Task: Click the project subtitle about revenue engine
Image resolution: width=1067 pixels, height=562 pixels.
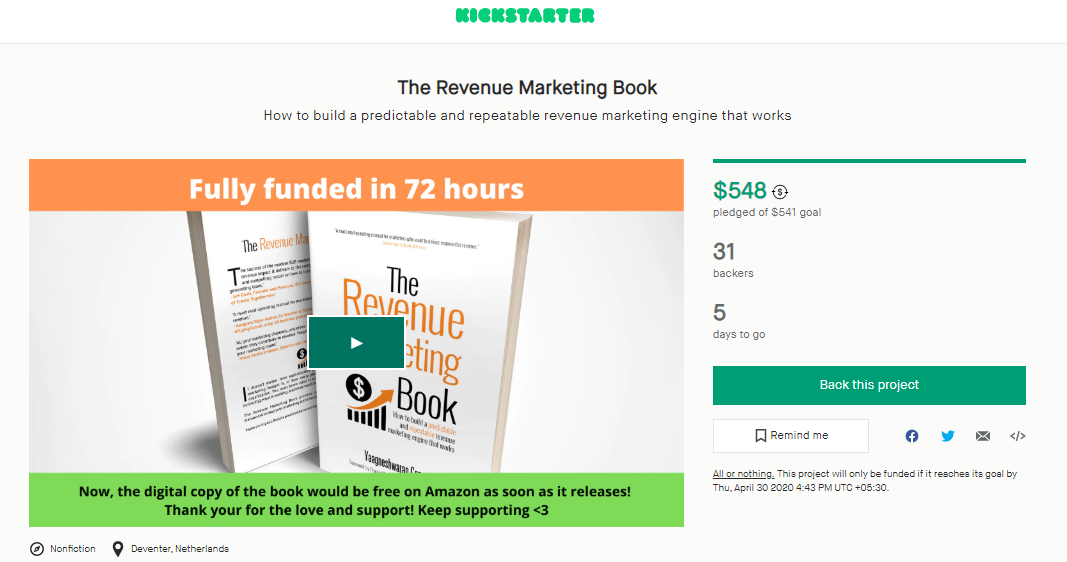Action: tap(527, 116)
